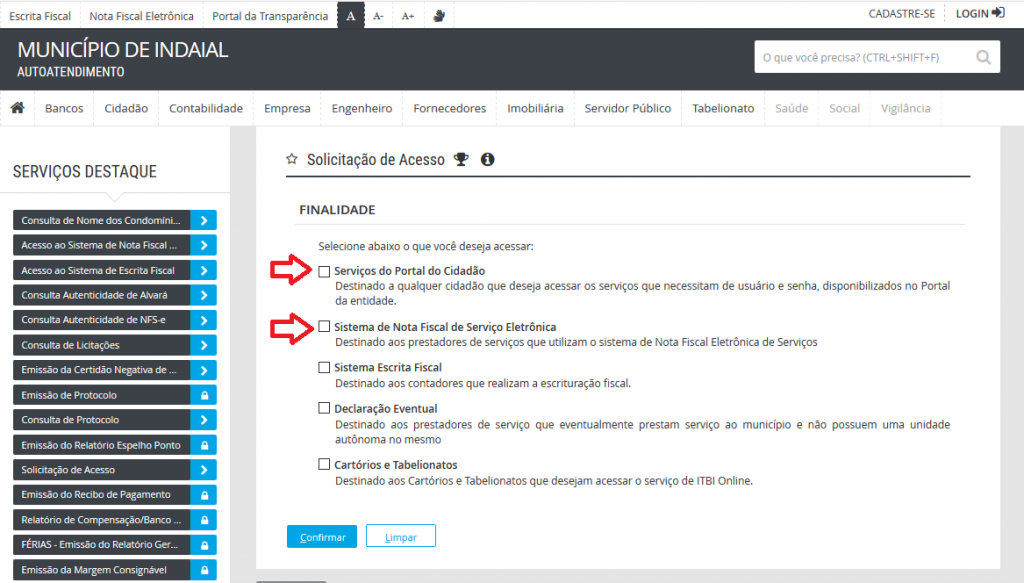Open the Contabilidade menu
Screen dimensions: 1024x583
point(206,108)
